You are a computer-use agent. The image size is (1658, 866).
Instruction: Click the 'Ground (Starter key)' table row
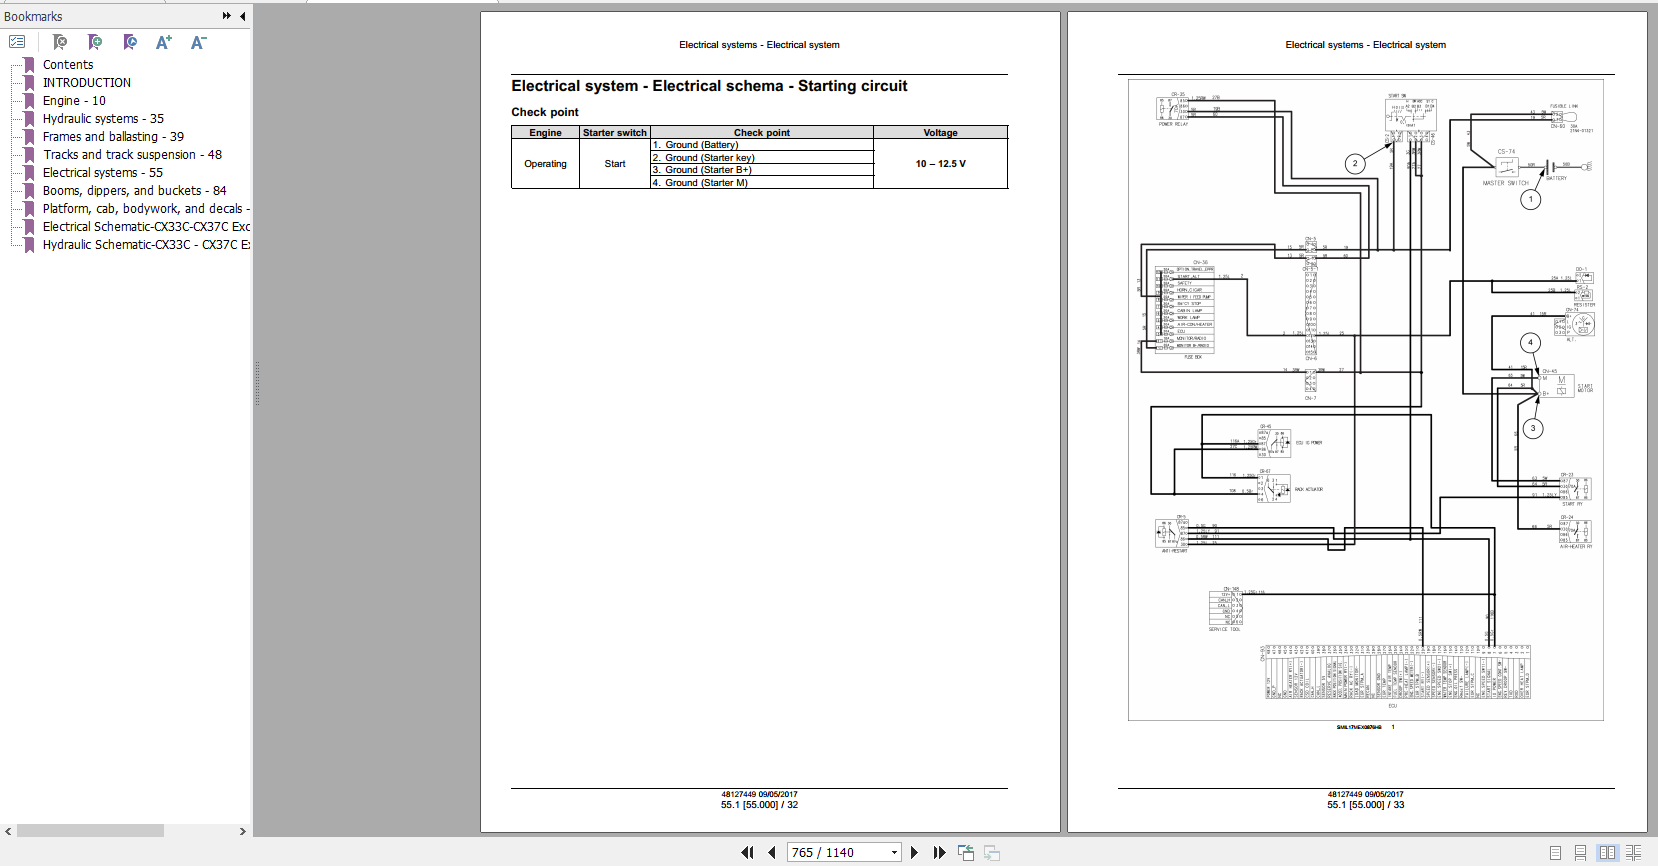tap(762, 158)
